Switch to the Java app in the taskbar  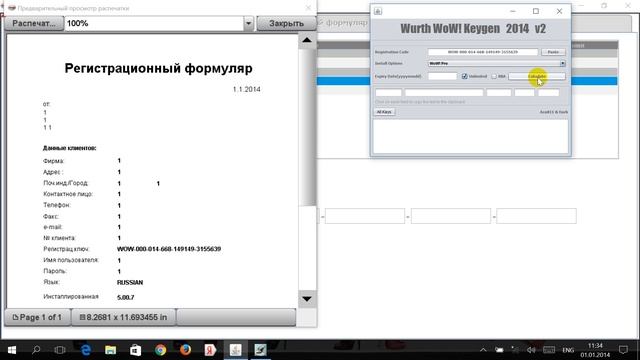[236, 350]
